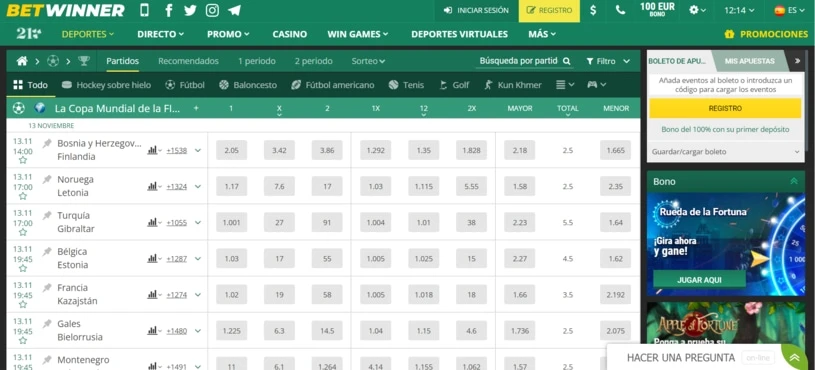
Task: Open the language ES selector
Action: point(789,10)
